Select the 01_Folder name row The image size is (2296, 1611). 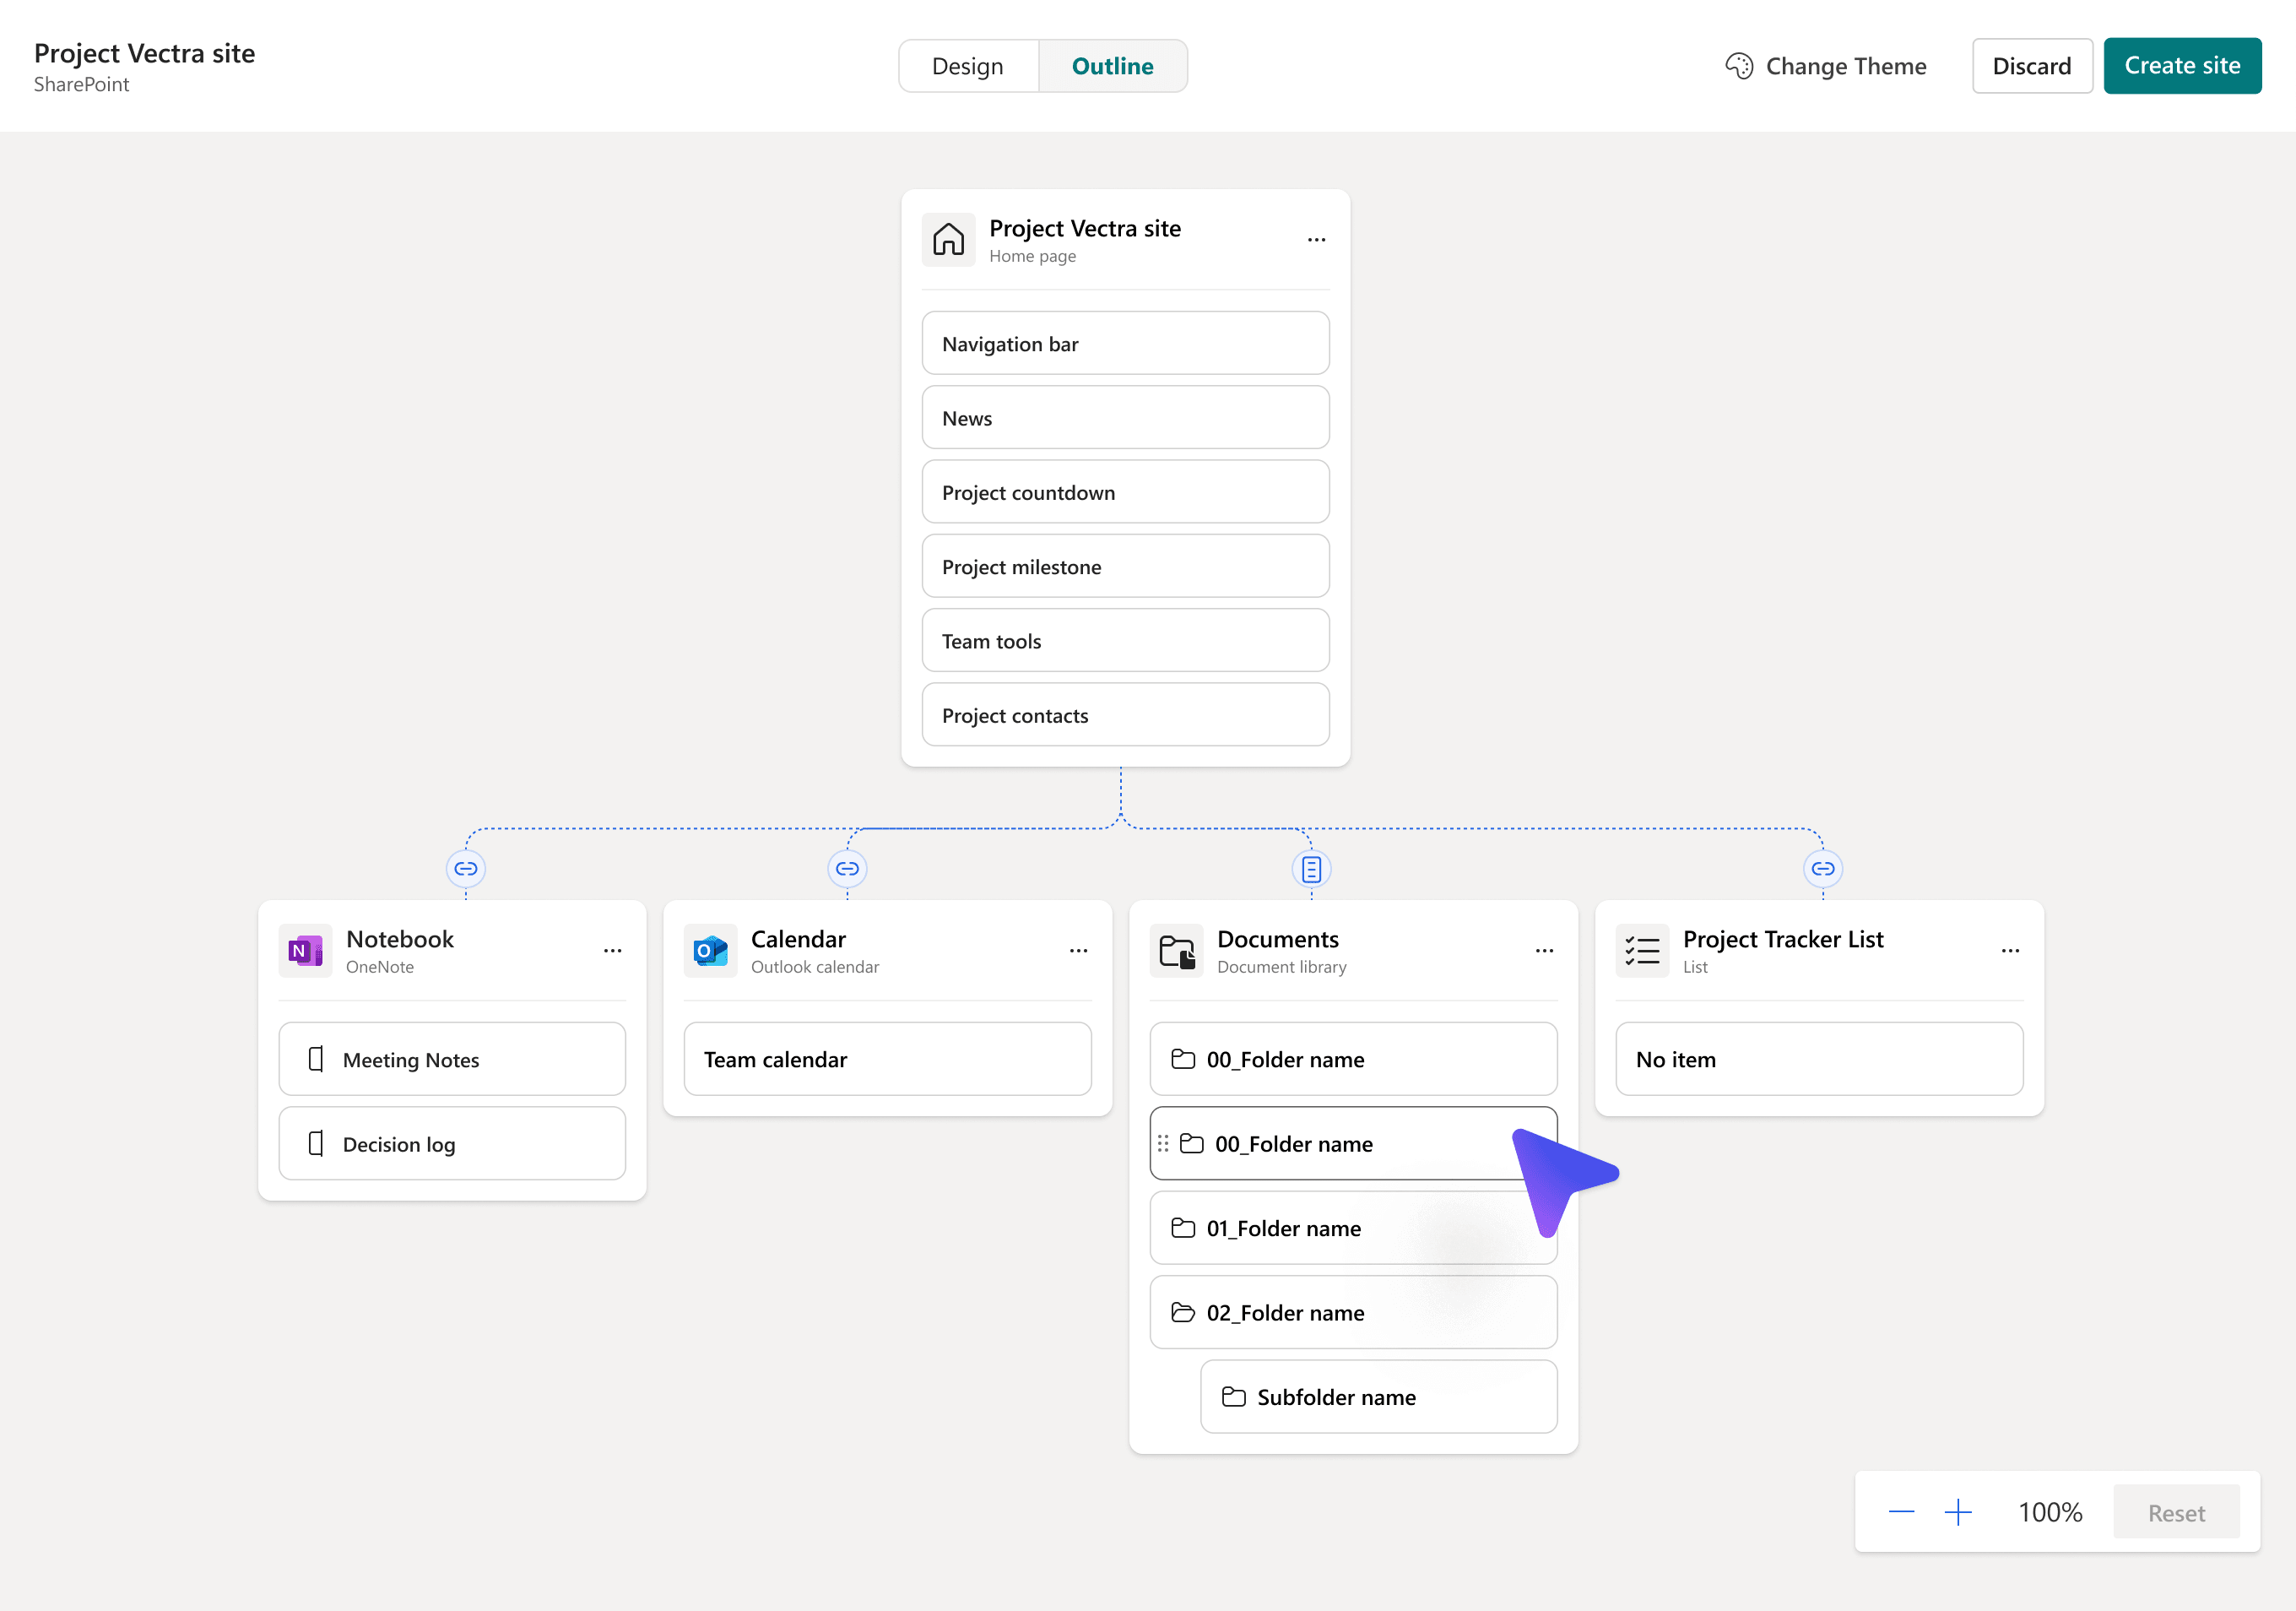[1353, 1228]
